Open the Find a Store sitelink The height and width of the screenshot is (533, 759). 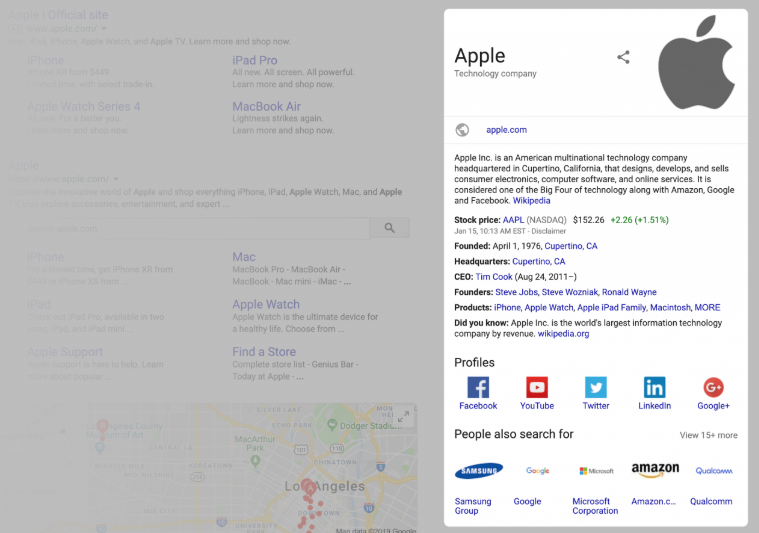[264, 351]
